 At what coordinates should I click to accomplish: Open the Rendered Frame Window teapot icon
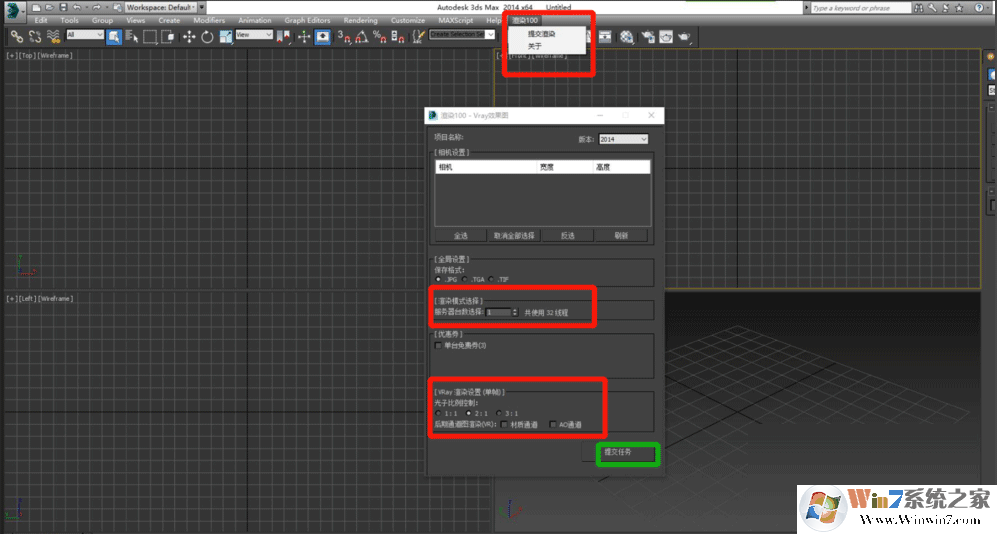click(x=666, y=37)
